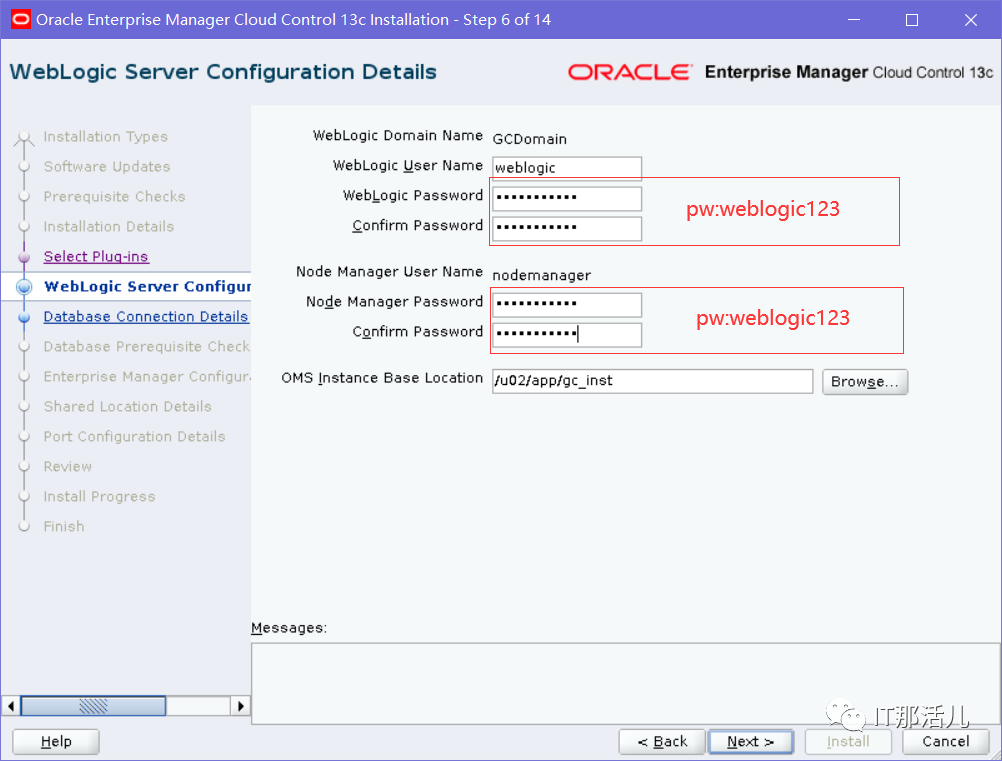Click the Node Manager Password field
The height and width of the screenshot is (761, 1002).
click(x=567, y=304)
